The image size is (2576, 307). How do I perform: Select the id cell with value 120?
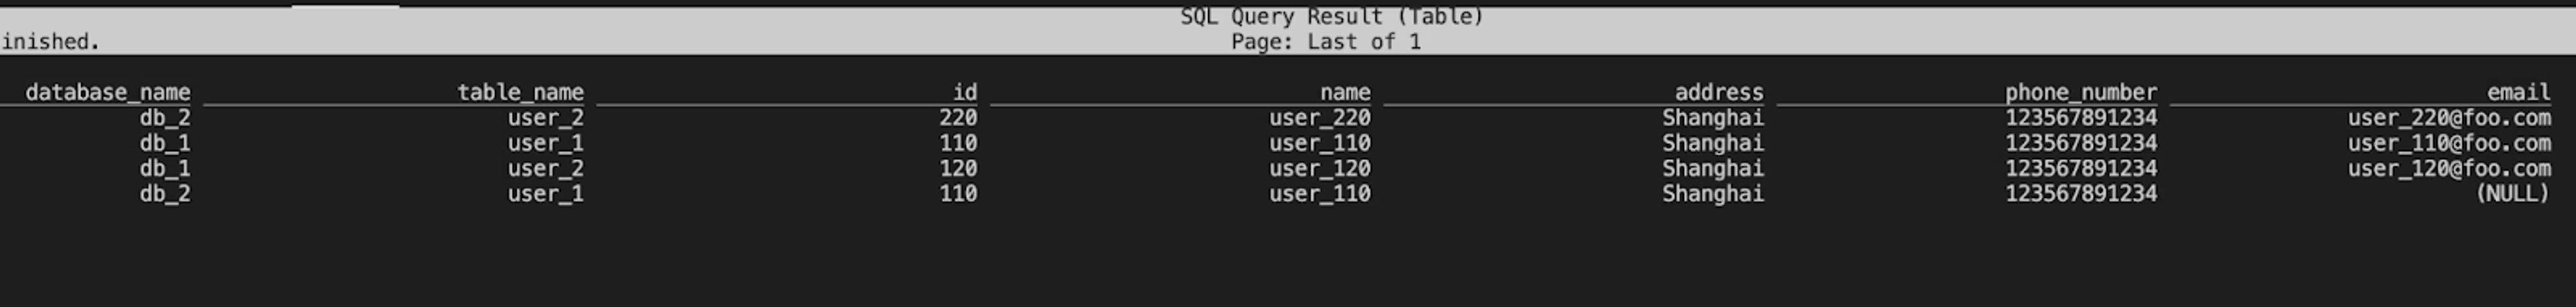(x=958, y=169)
